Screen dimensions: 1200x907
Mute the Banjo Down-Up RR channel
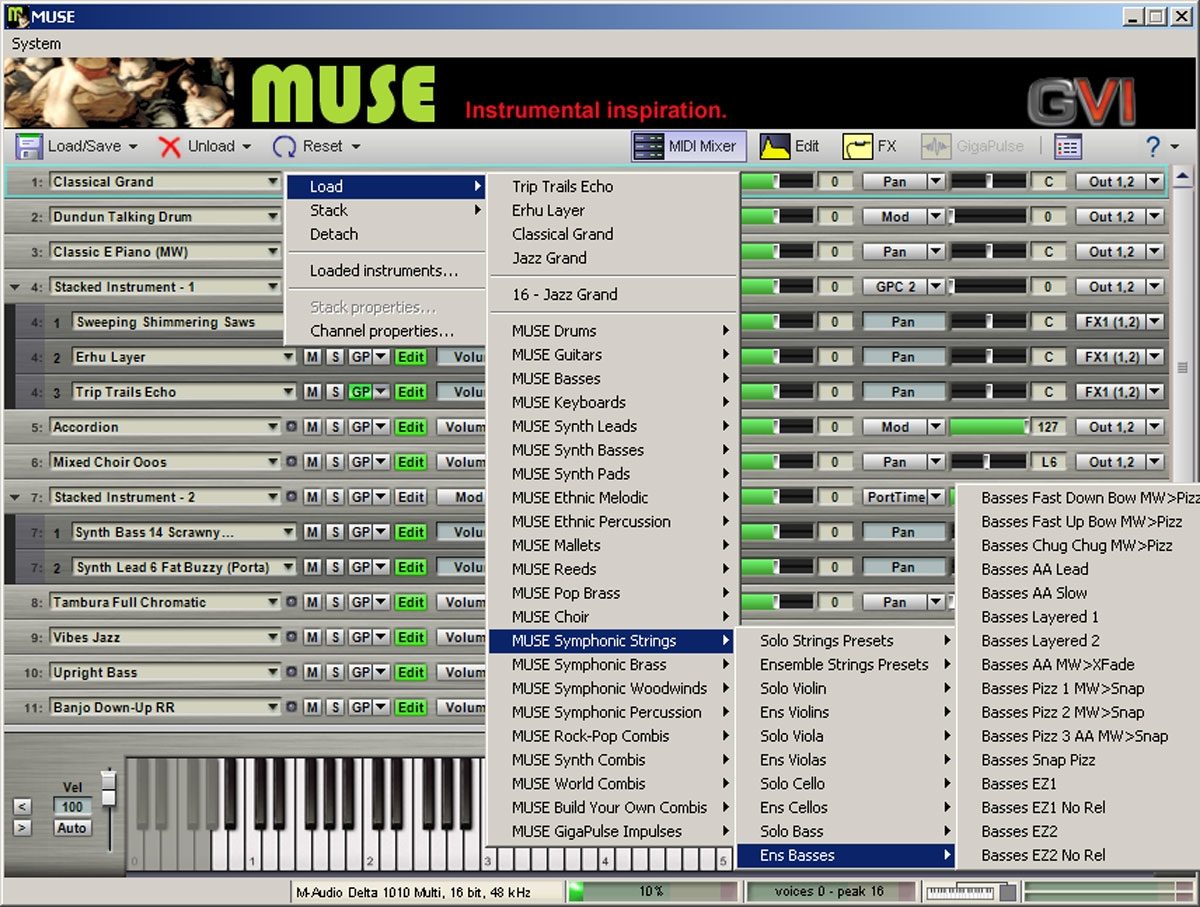click(x=312, y=707)
